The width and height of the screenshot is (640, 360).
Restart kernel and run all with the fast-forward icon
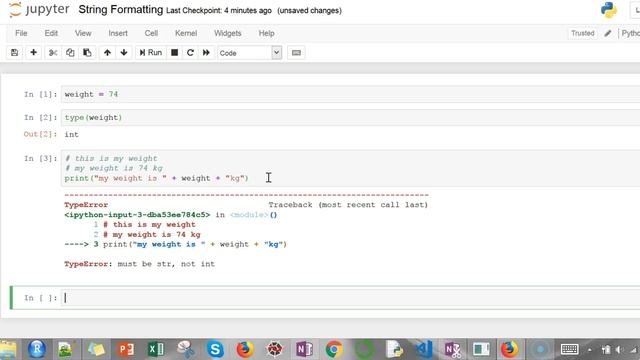pos(206,53)
